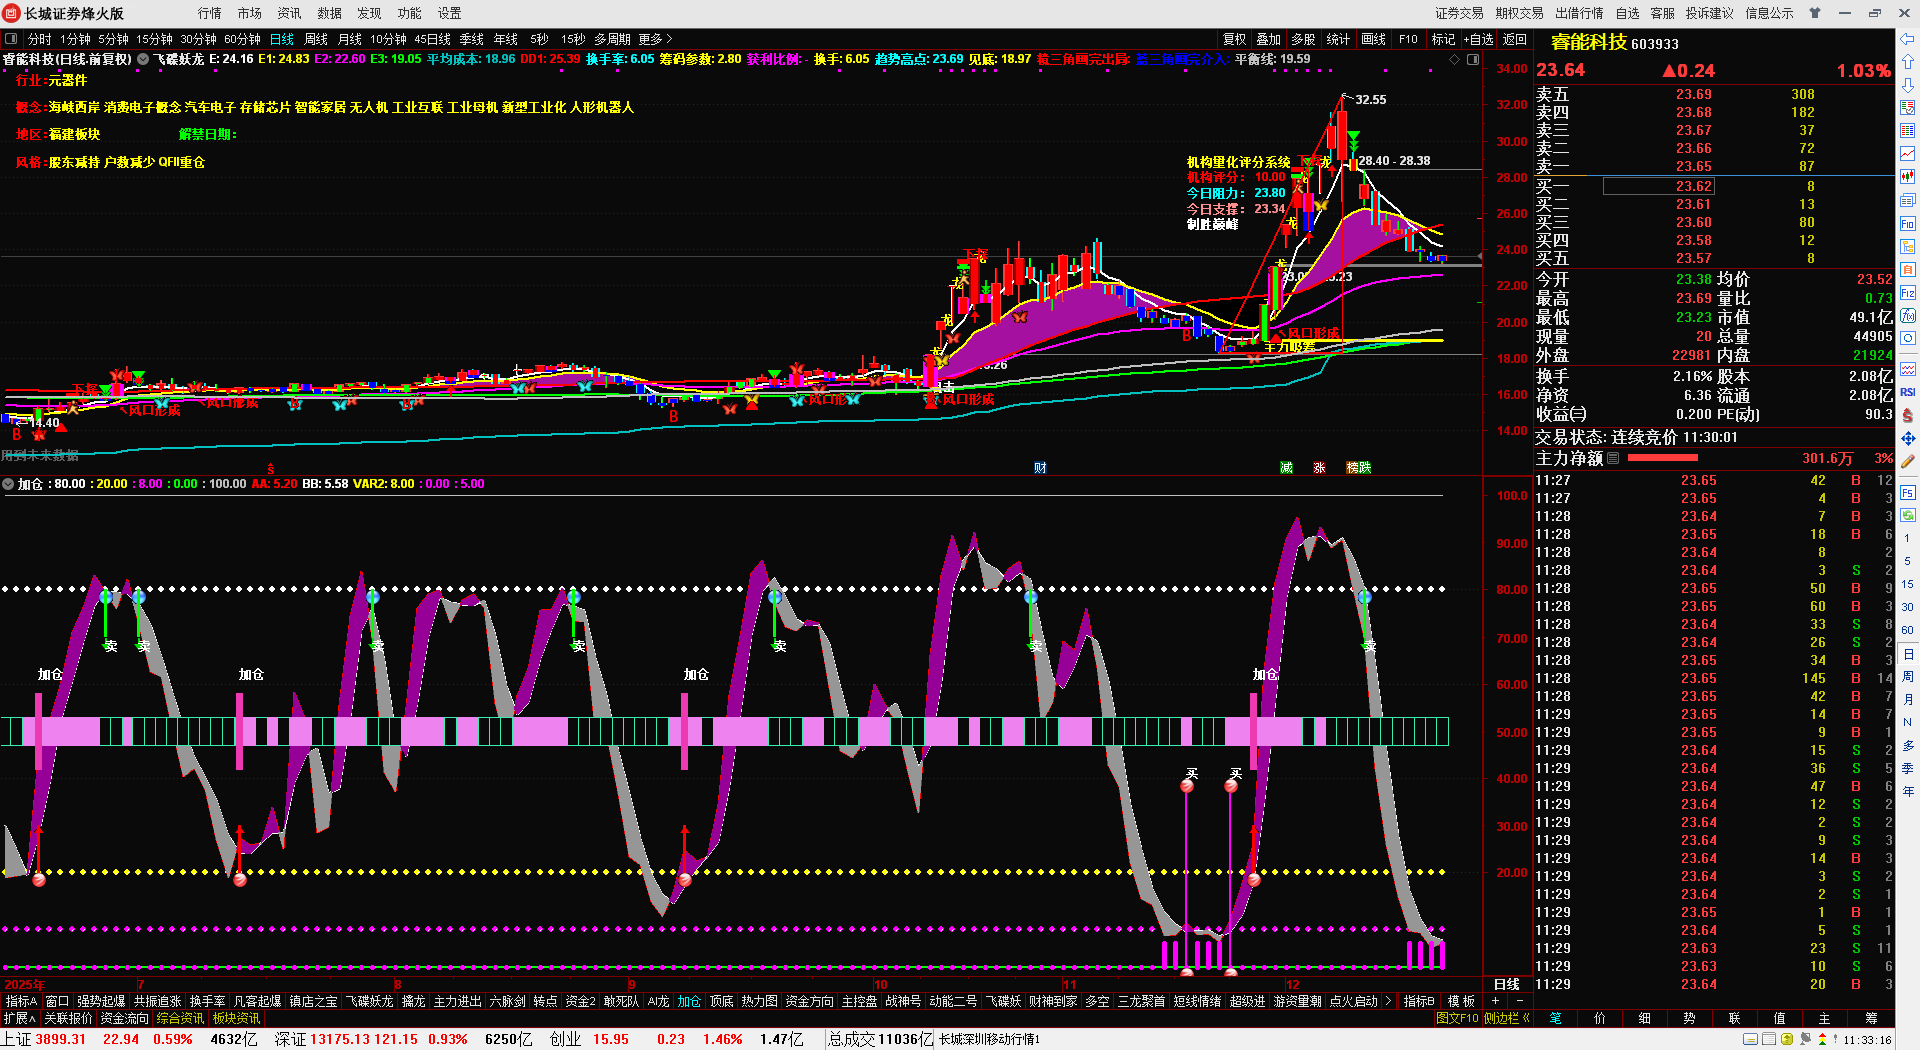Click the 叠加 overlay button
Viewport: 1920px width, 1050px height.
[1269, 39]
